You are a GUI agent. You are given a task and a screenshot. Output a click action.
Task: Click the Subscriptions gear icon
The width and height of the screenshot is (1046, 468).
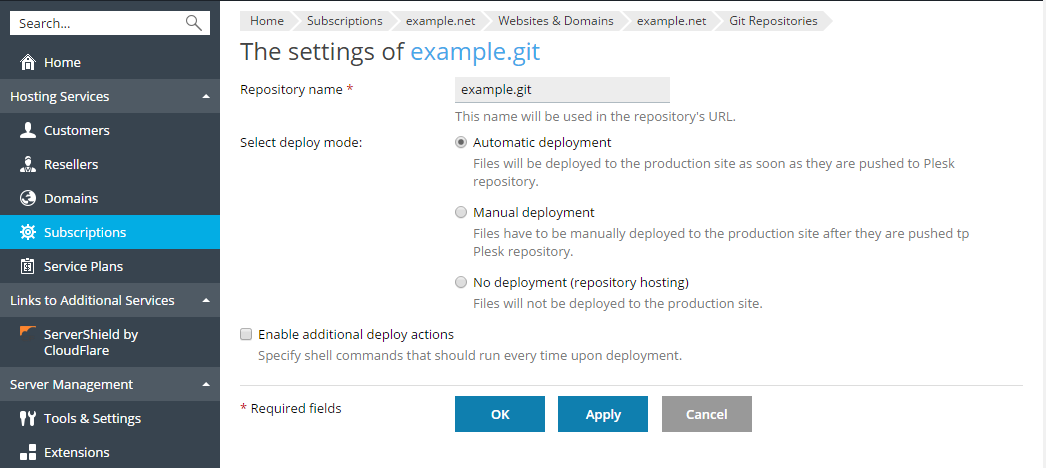click(28, 232)
